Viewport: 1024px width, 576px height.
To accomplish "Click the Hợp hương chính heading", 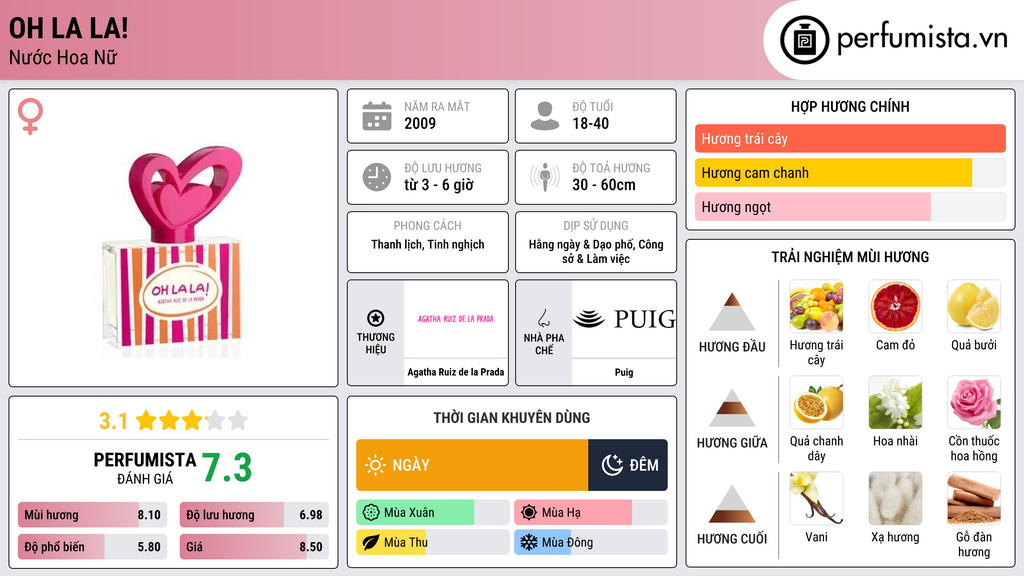I will tap(850, 106).
